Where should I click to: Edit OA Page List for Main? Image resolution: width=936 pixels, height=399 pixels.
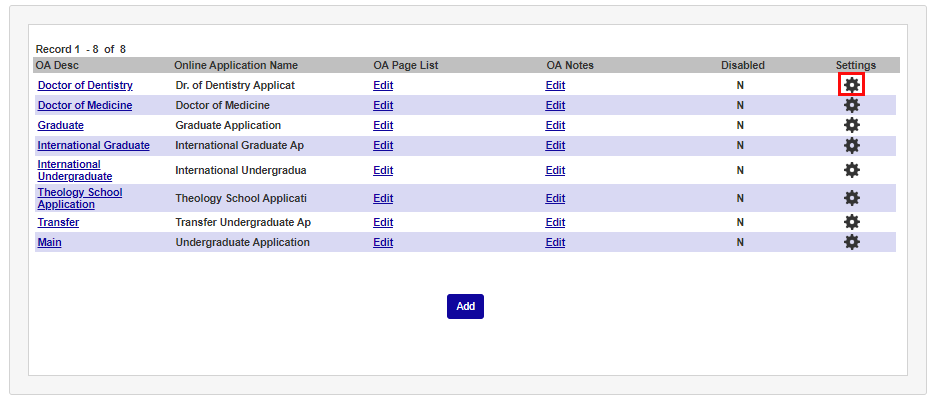383,243
